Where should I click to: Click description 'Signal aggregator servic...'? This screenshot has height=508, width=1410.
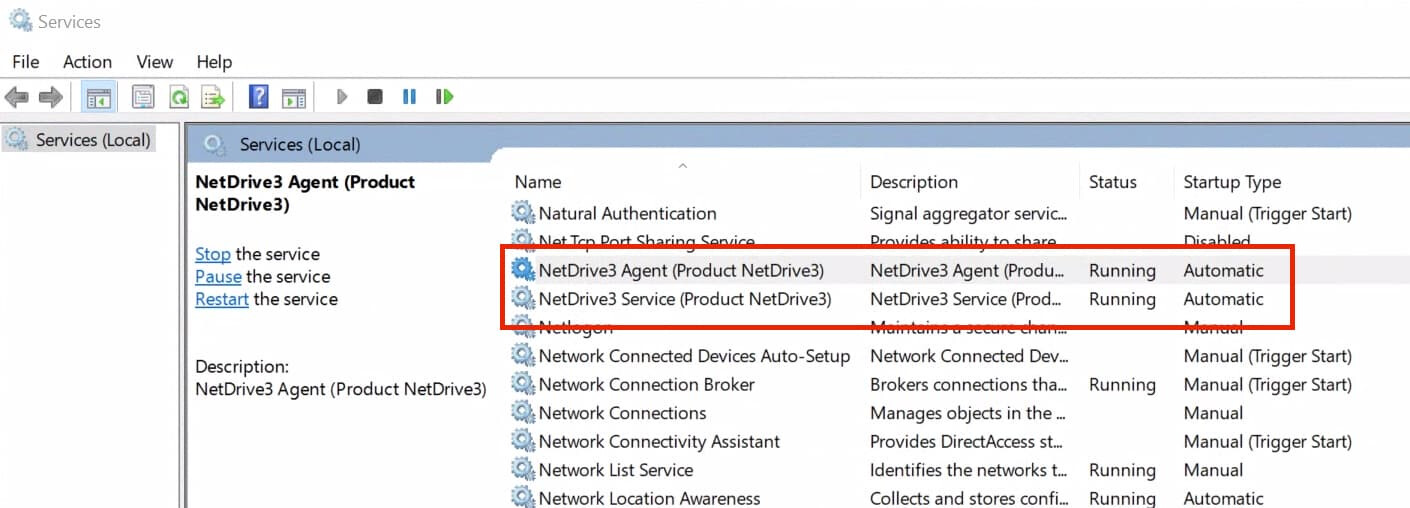pyautogui.click(x=968, y=213)
